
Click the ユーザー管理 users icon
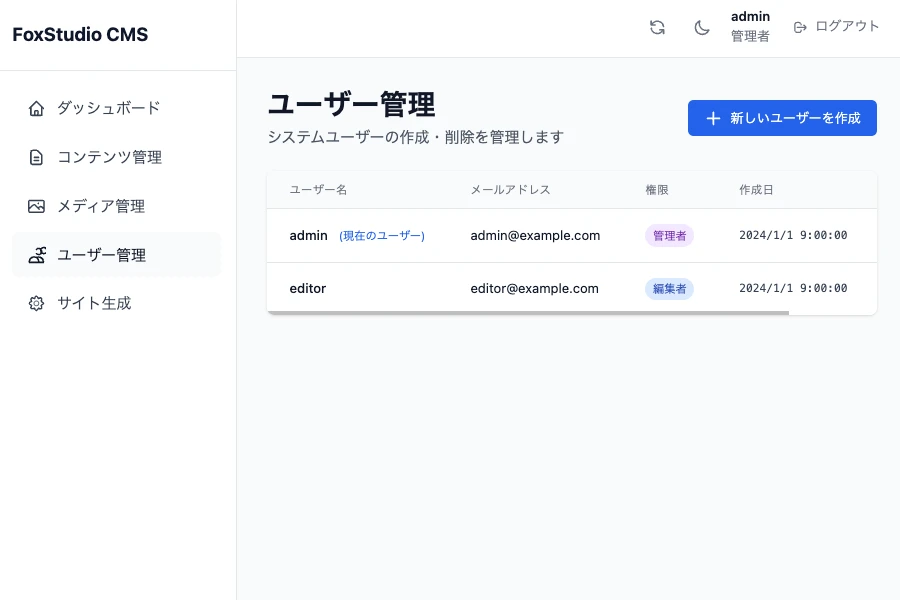click(34, 254)
